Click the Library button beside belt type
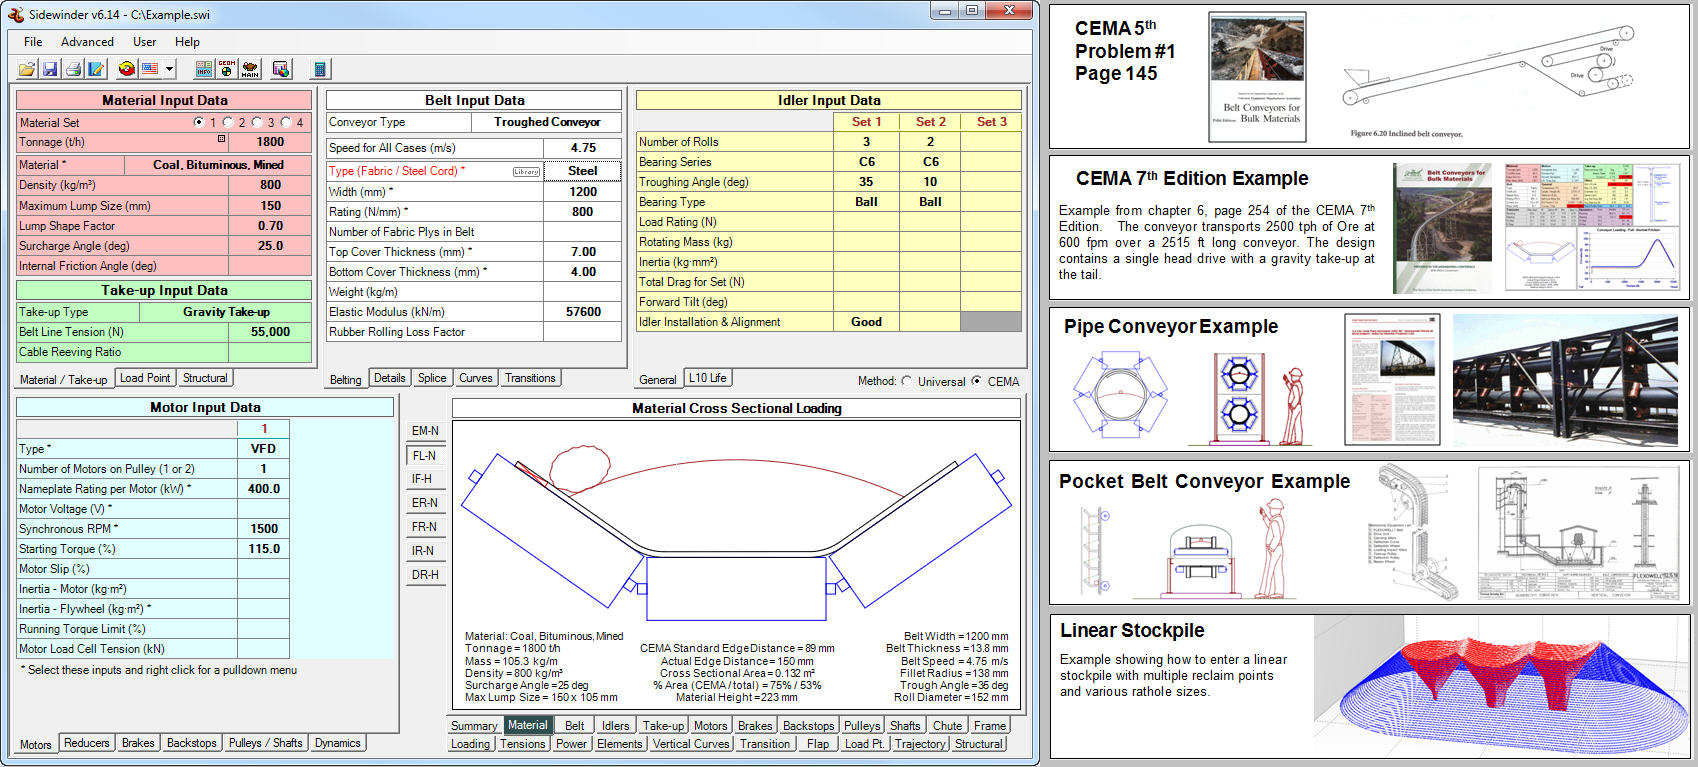 click(x=526, y=172)
